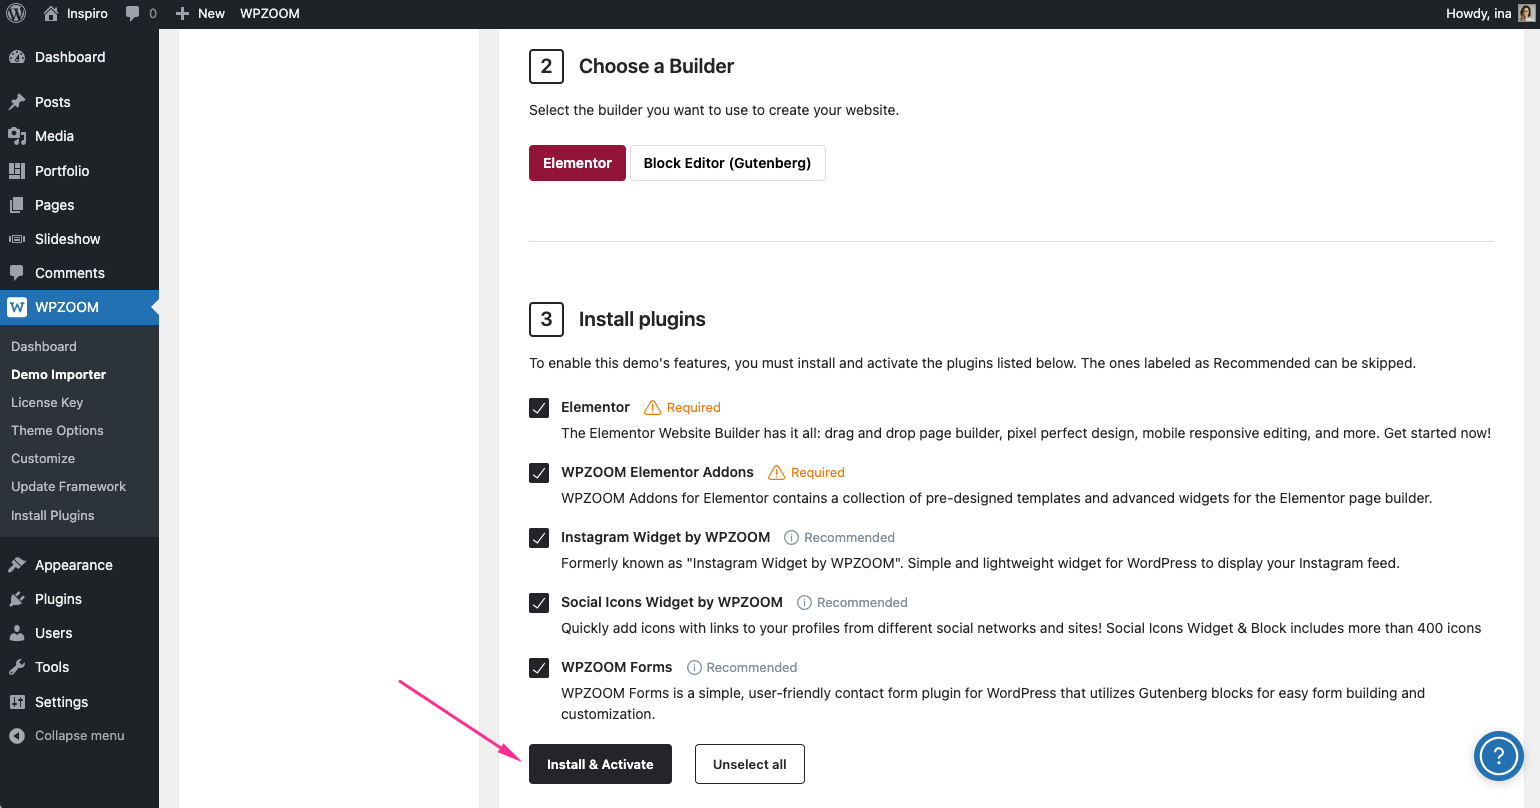The image size is (1540, 808).
Task: Open License Key submenu link
Action: (47, 402)
